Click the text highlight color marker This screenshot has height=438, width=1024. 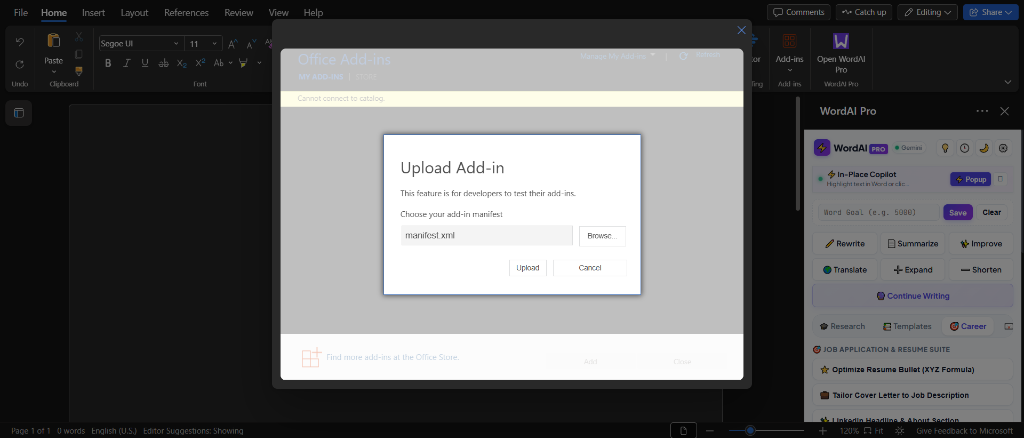[x=244, y=63]
